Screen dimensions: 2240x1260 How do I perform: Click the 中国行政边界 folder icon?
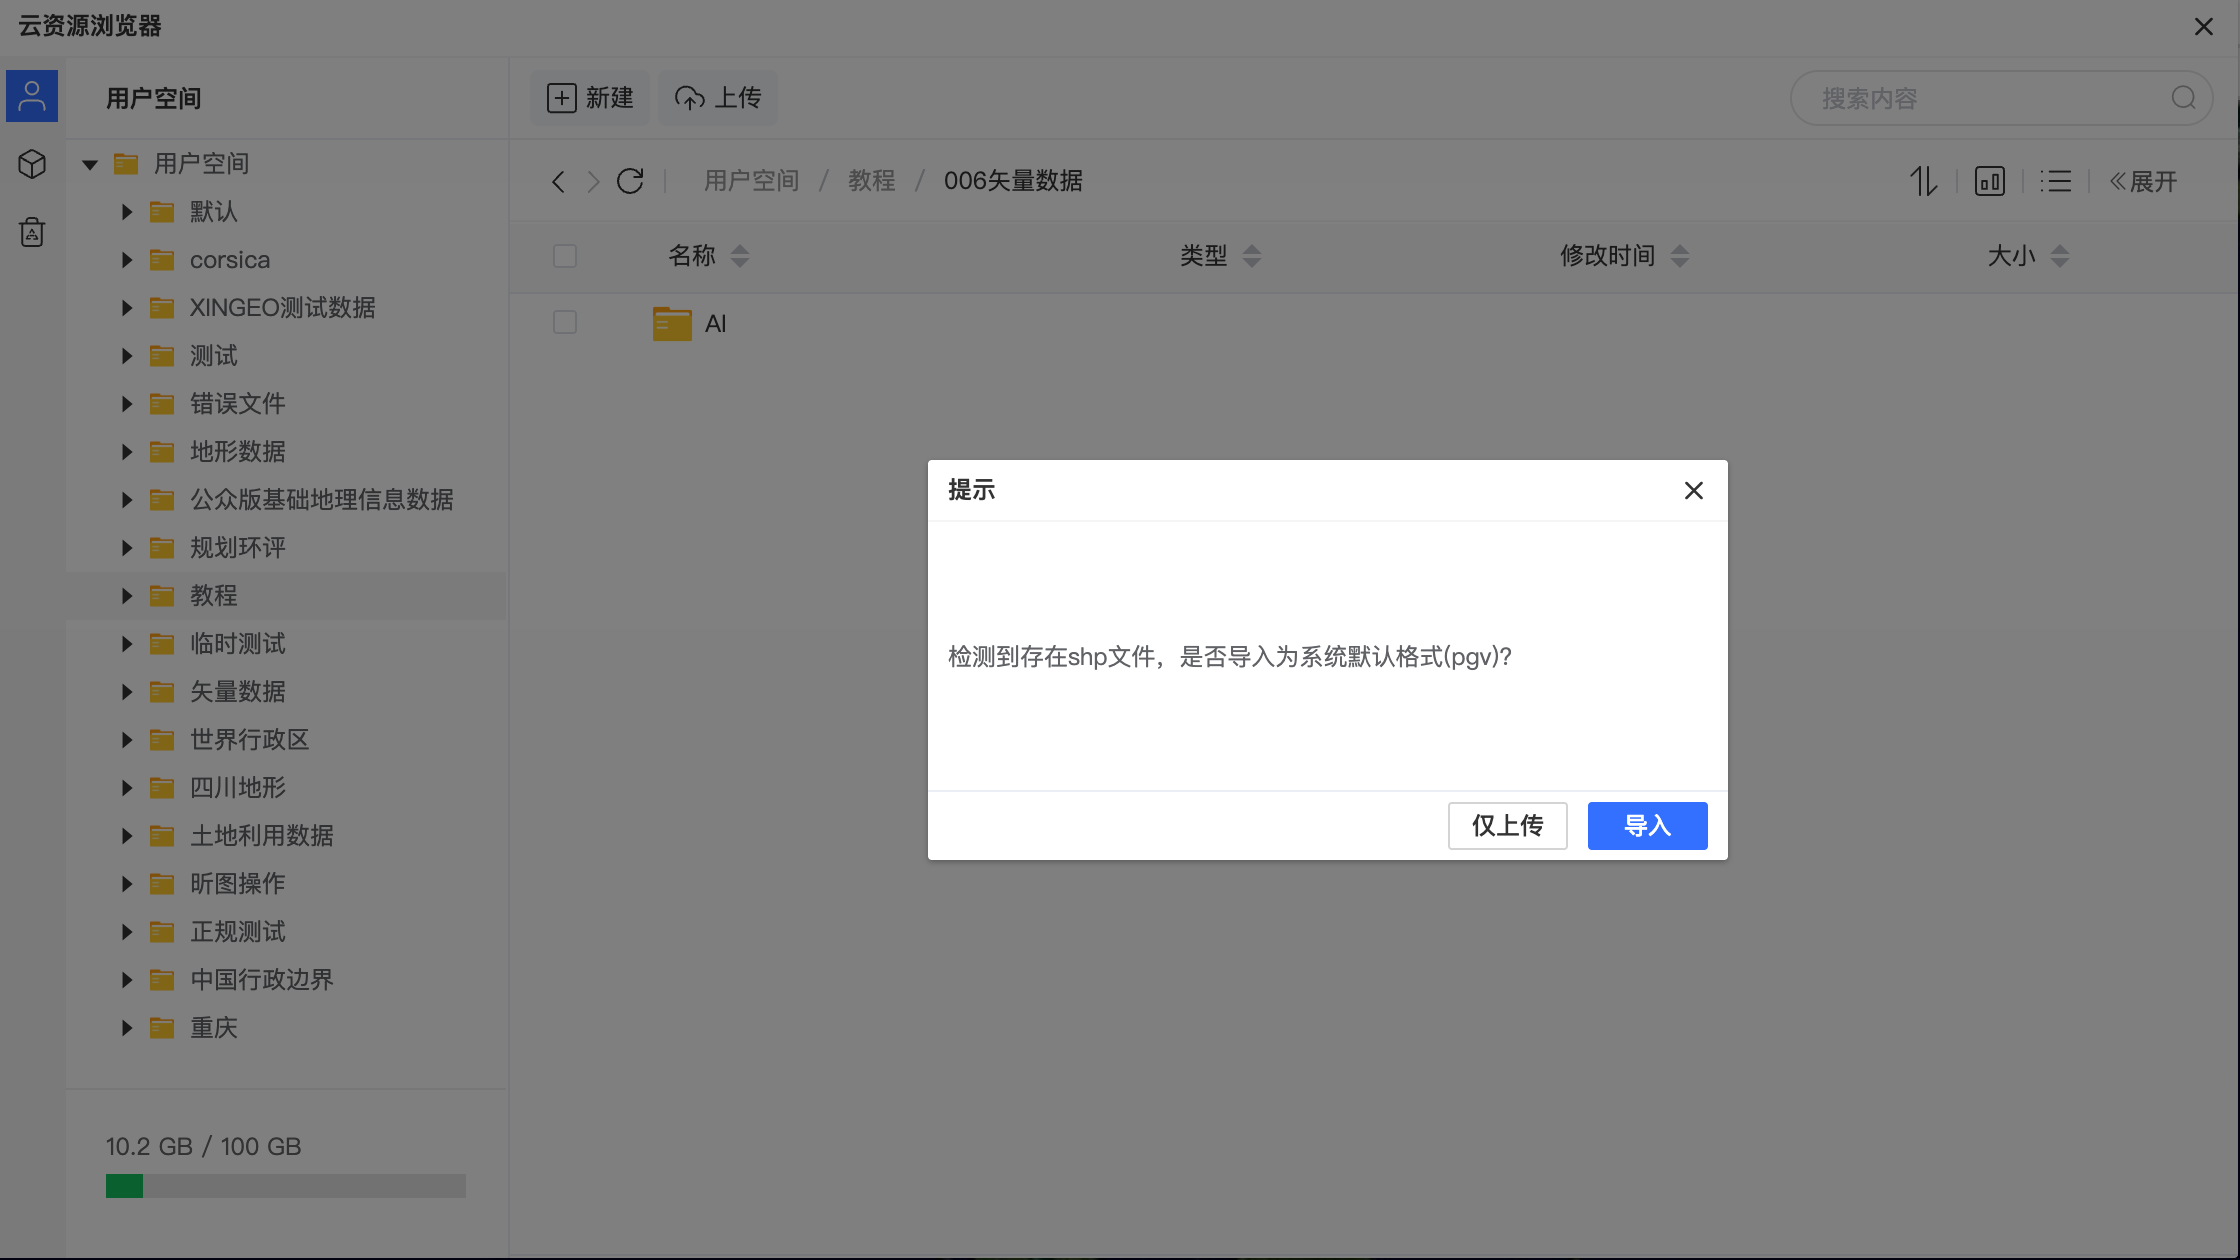click(x=162, y=980)
